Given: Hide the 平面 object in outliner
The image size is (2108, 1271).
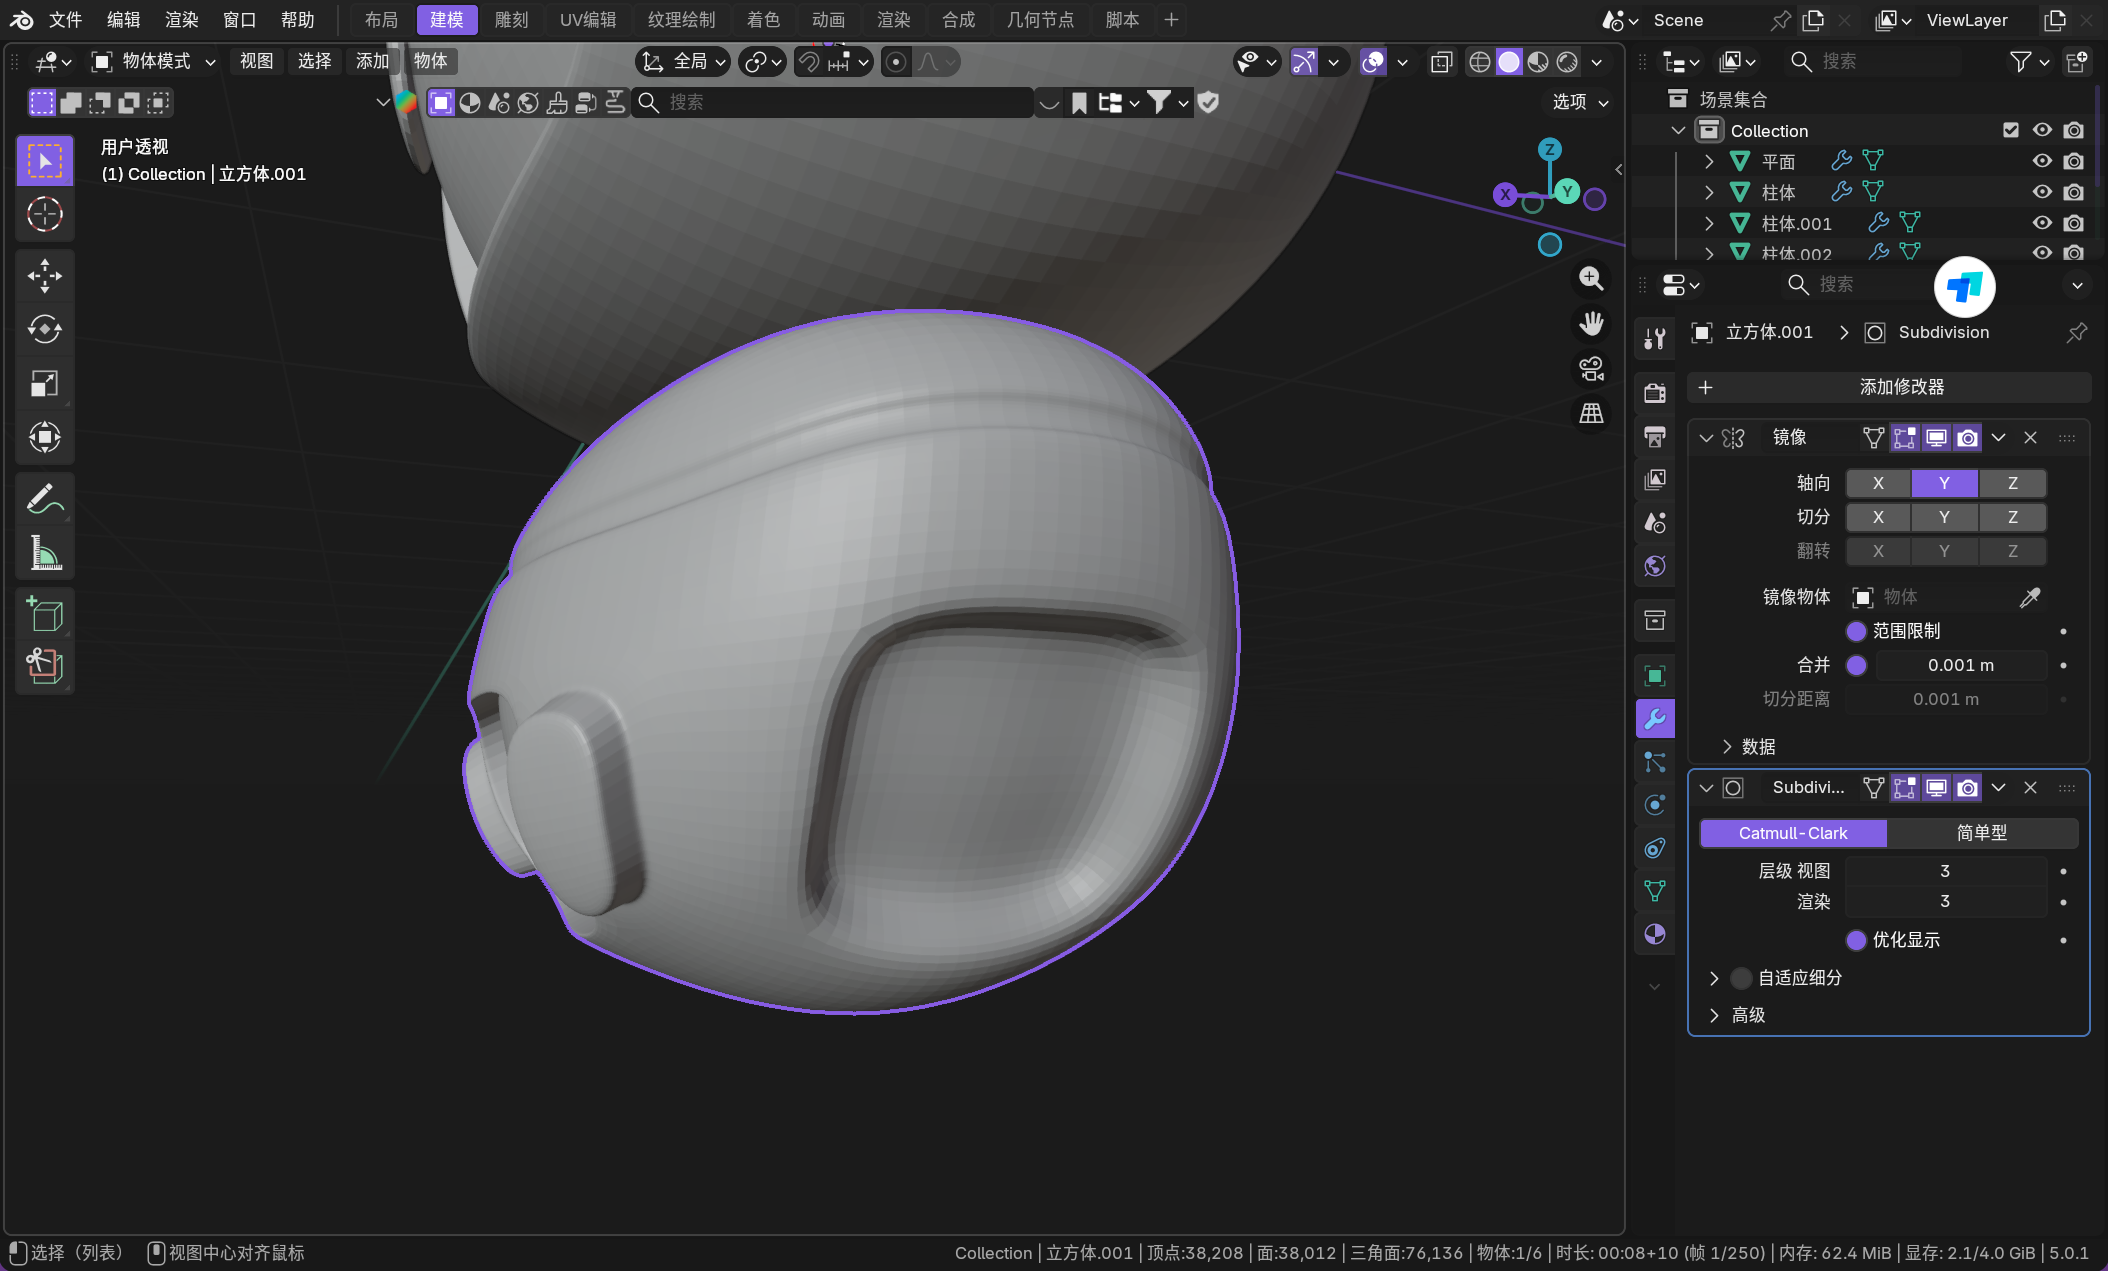Looking at the screenshot, I should click(x=2041, y=161).
